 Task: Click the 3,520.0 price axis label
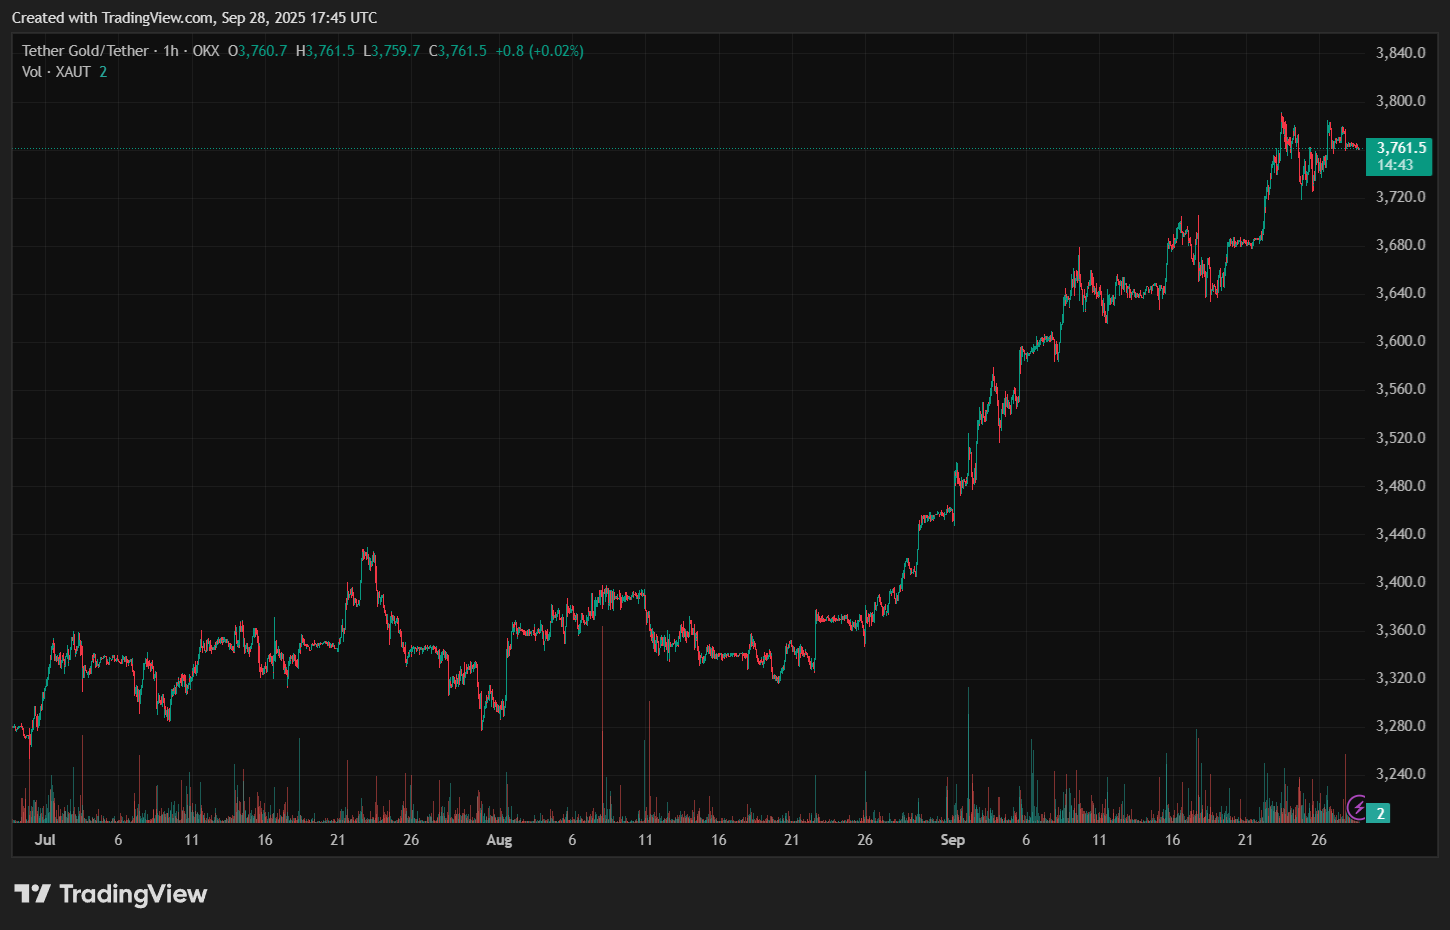[1400, 438]
